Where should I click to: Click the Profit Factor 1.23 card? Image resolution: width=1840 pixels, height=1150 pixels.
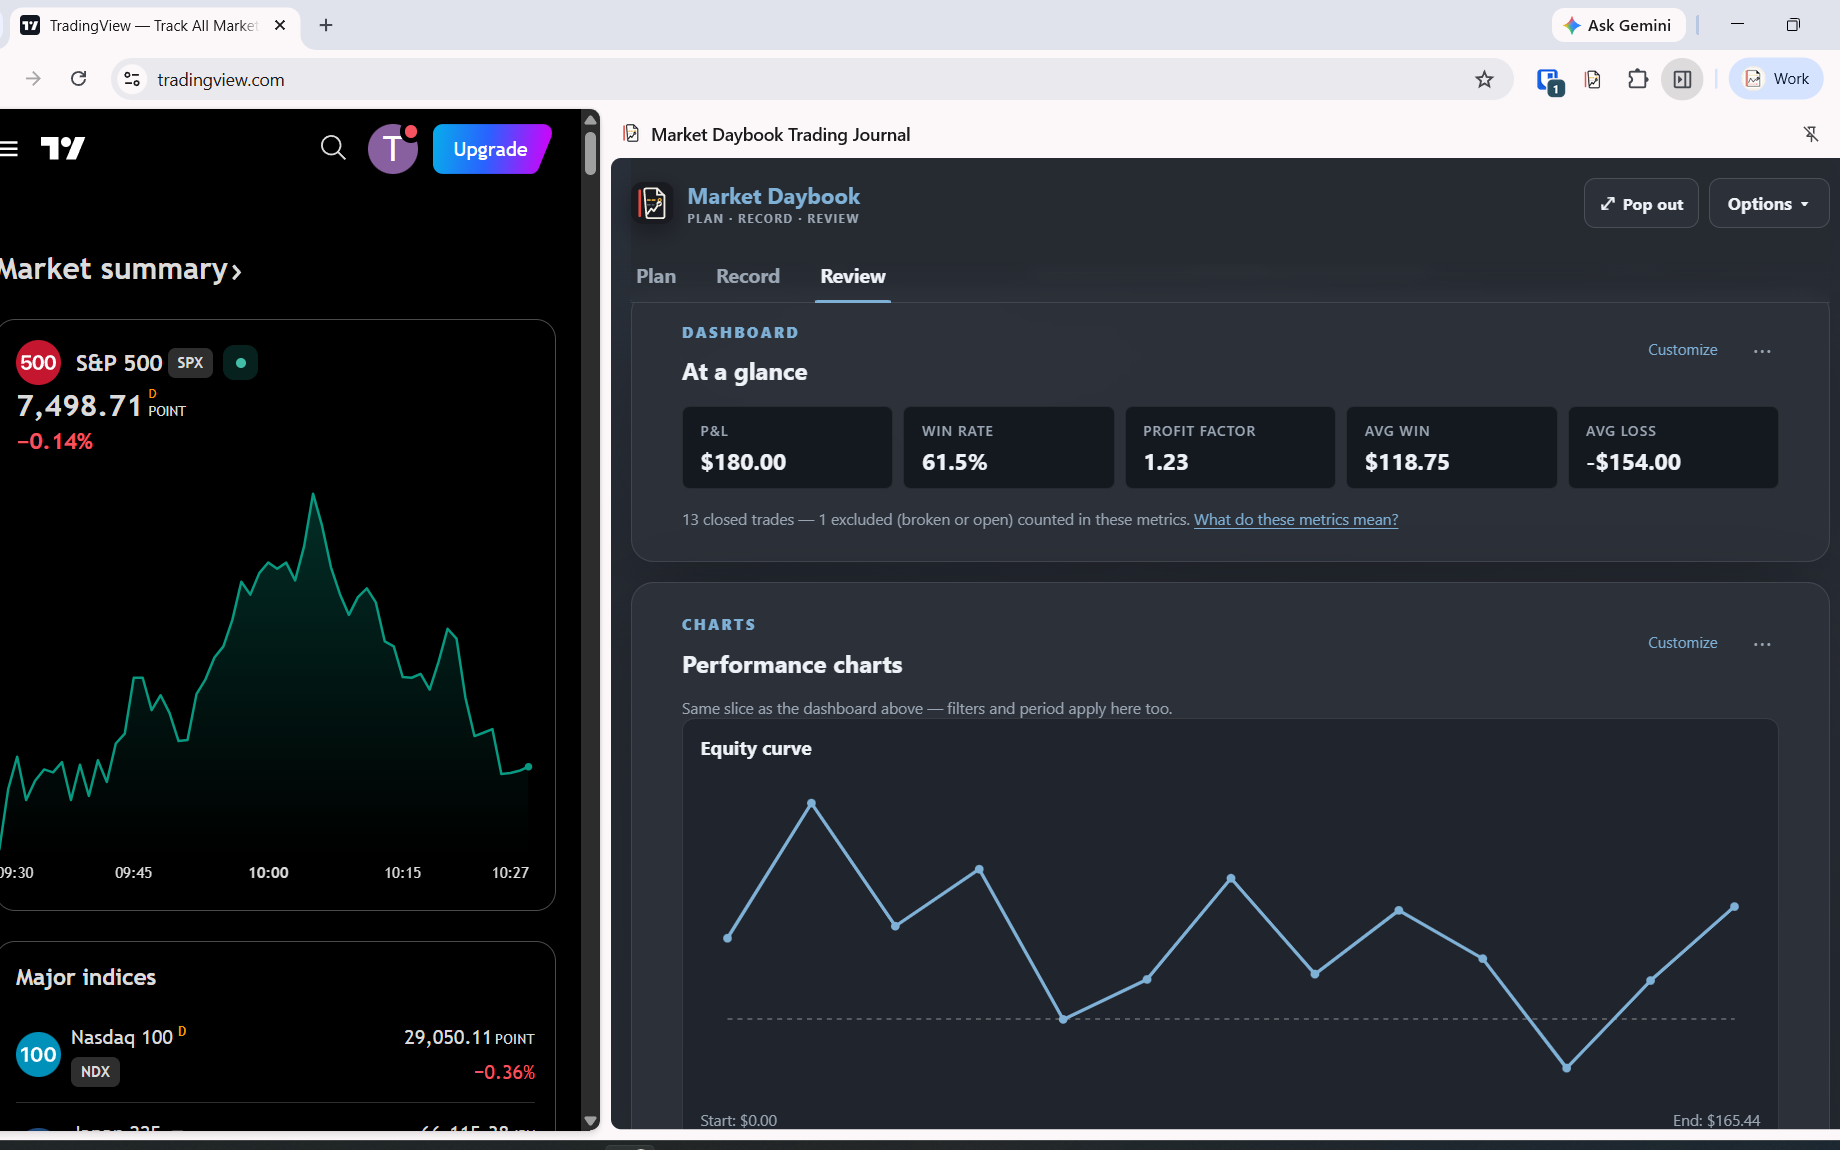[x=1230, y=447]
